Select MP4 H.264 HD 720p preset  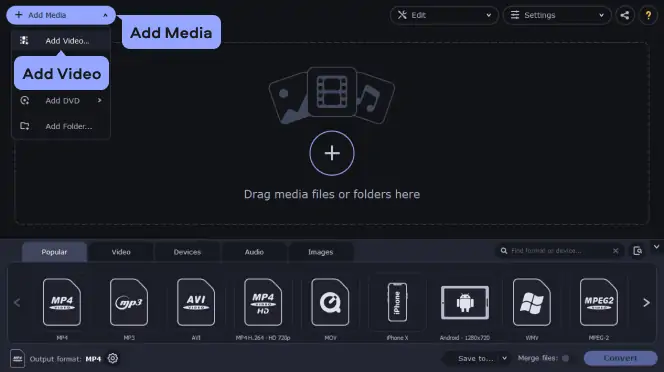[263, 302]
